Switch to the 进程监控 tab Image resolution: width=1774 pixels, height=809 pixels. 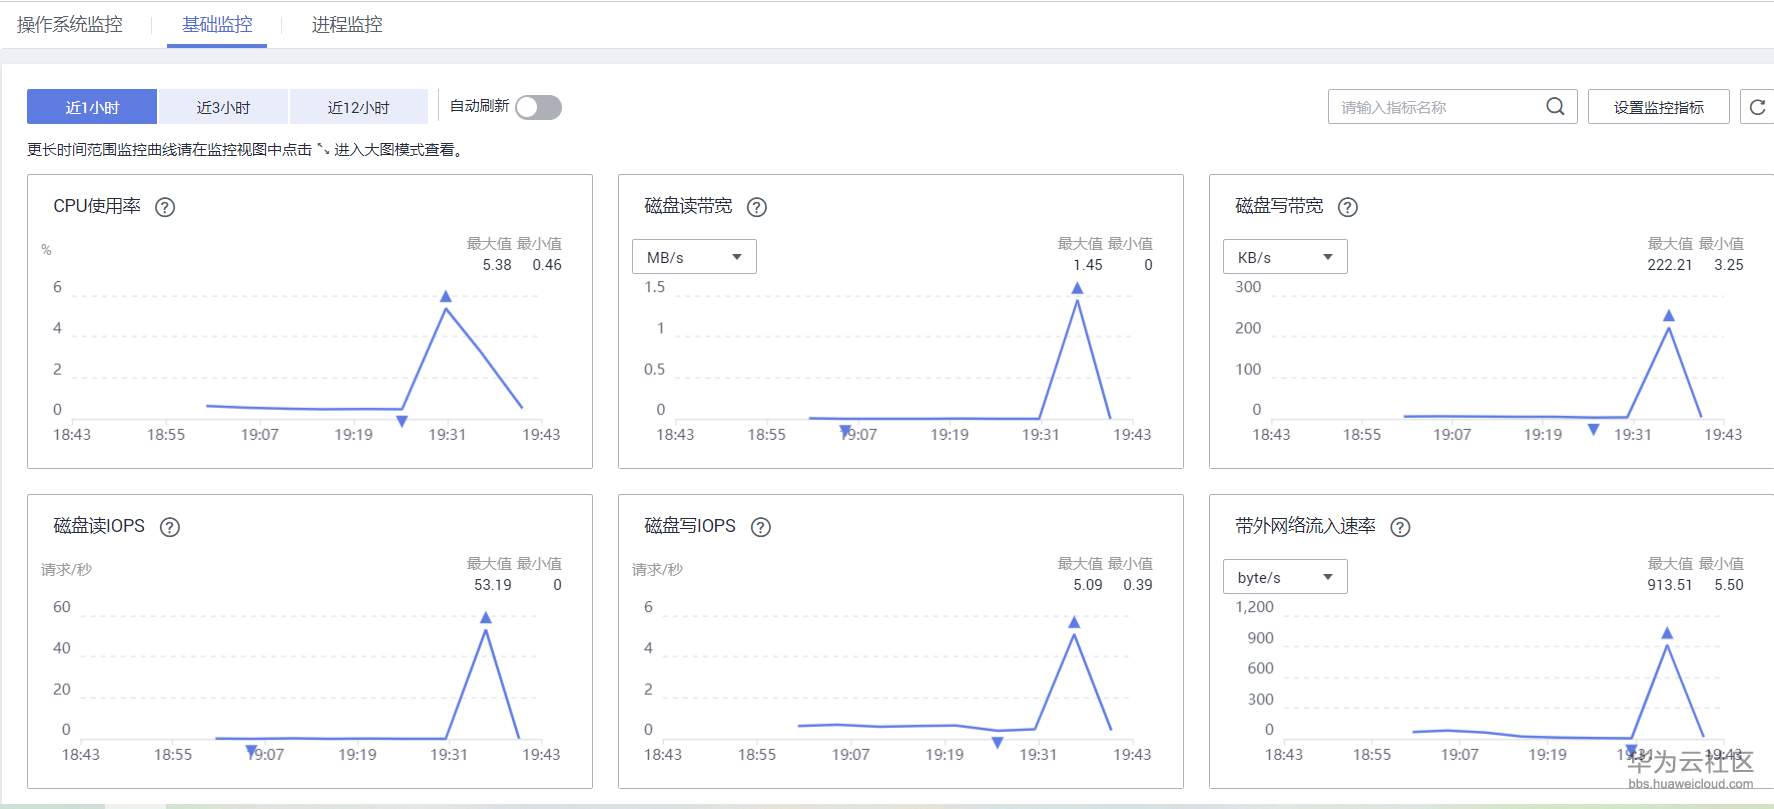[x=347, y=25]
